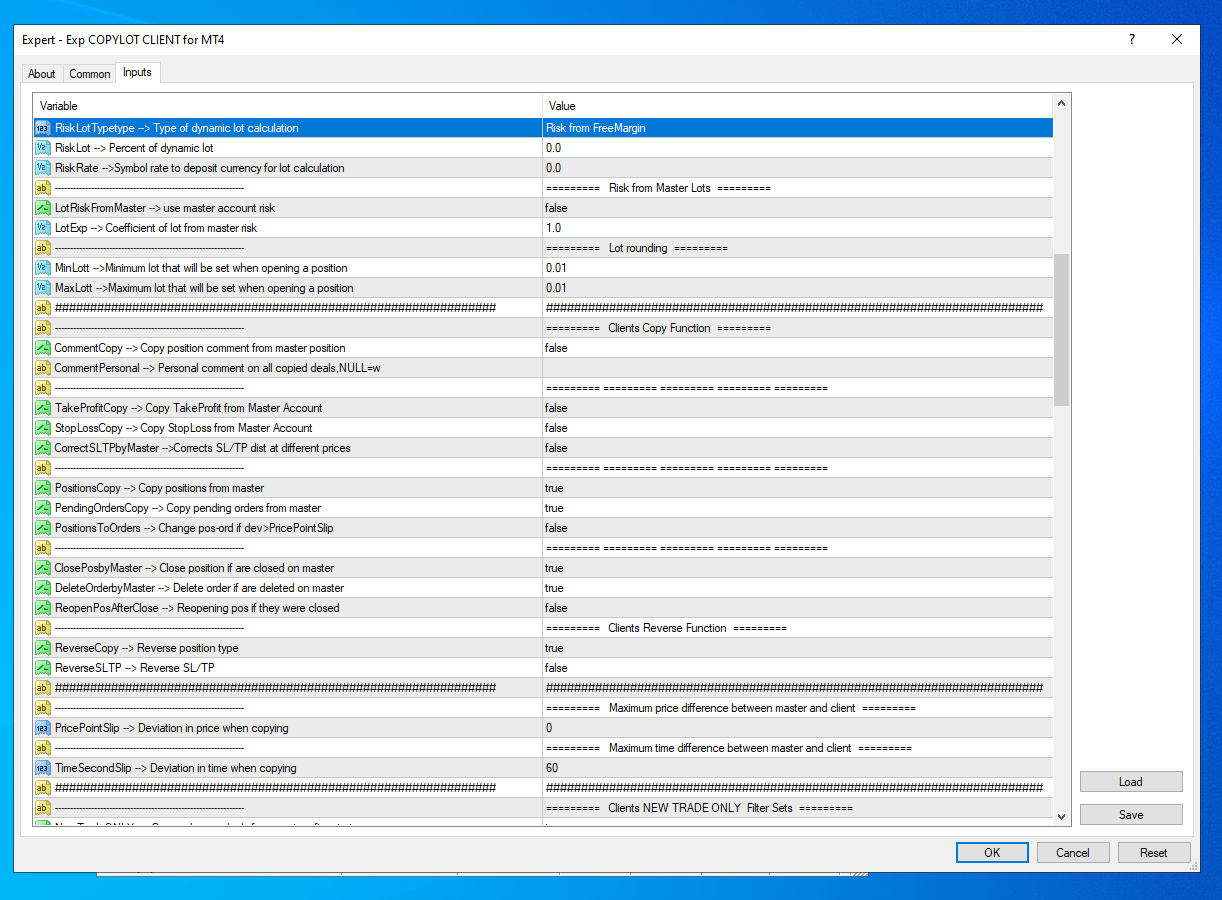
Task: Open RiskLotTypetype value Risk from FreeMargin
Action: click(x=797, y=128)
